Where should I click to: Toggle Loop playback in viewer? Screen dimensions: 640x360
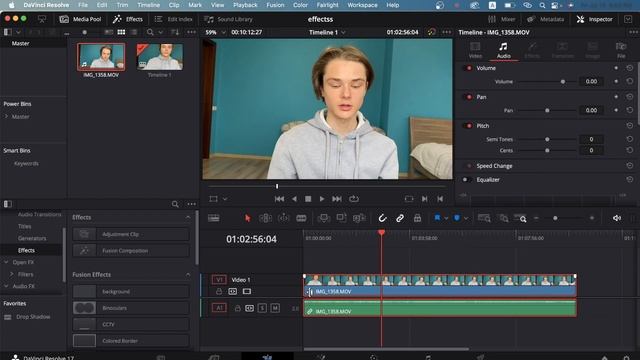coord(354,199)
